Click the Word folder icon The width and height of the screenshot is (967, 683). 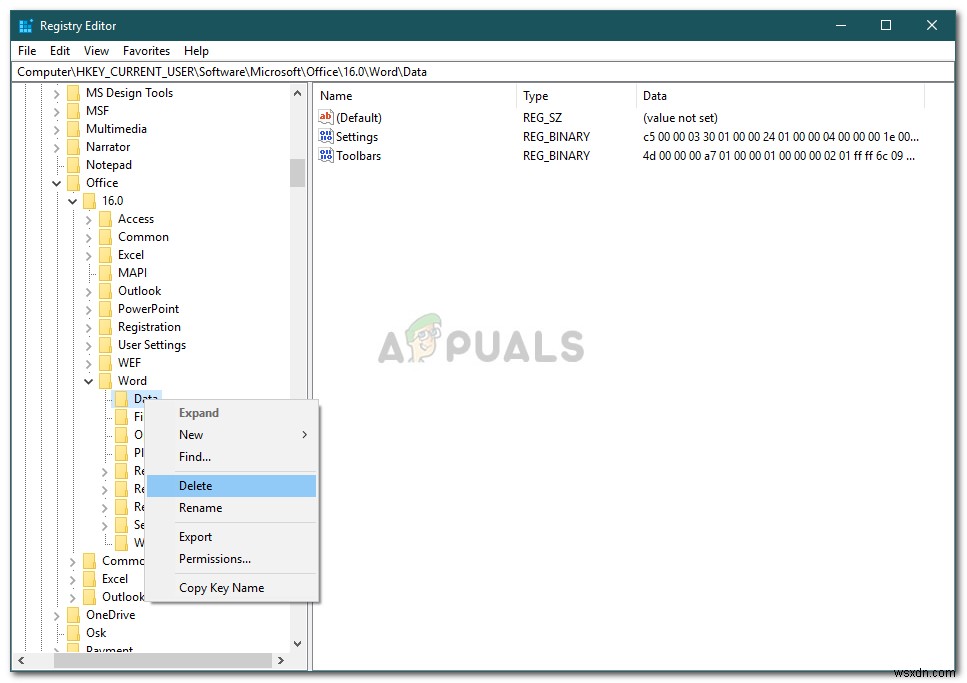(105, 381)
